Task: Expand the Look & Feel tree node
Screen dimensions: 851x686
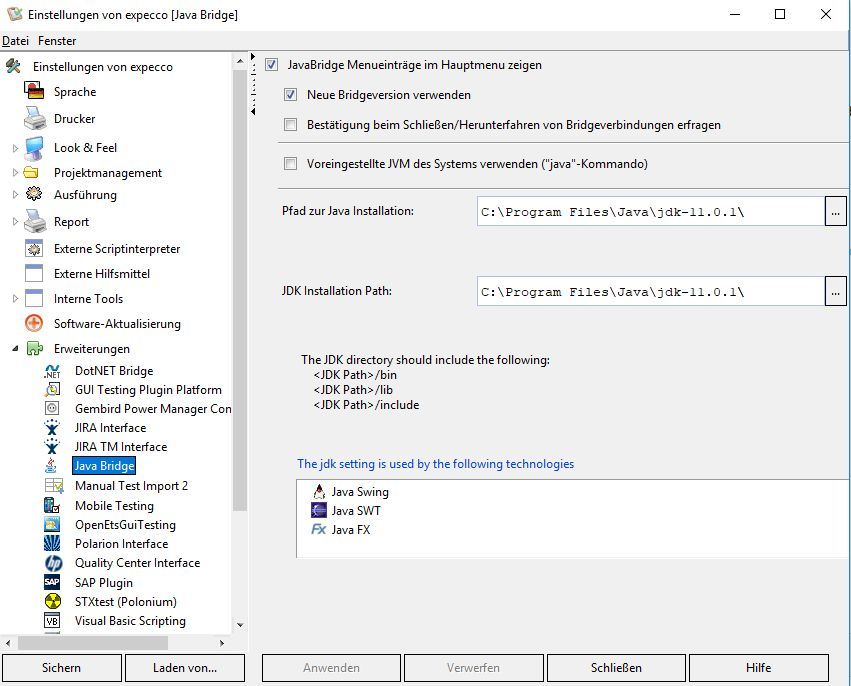Action: (15, 148)
